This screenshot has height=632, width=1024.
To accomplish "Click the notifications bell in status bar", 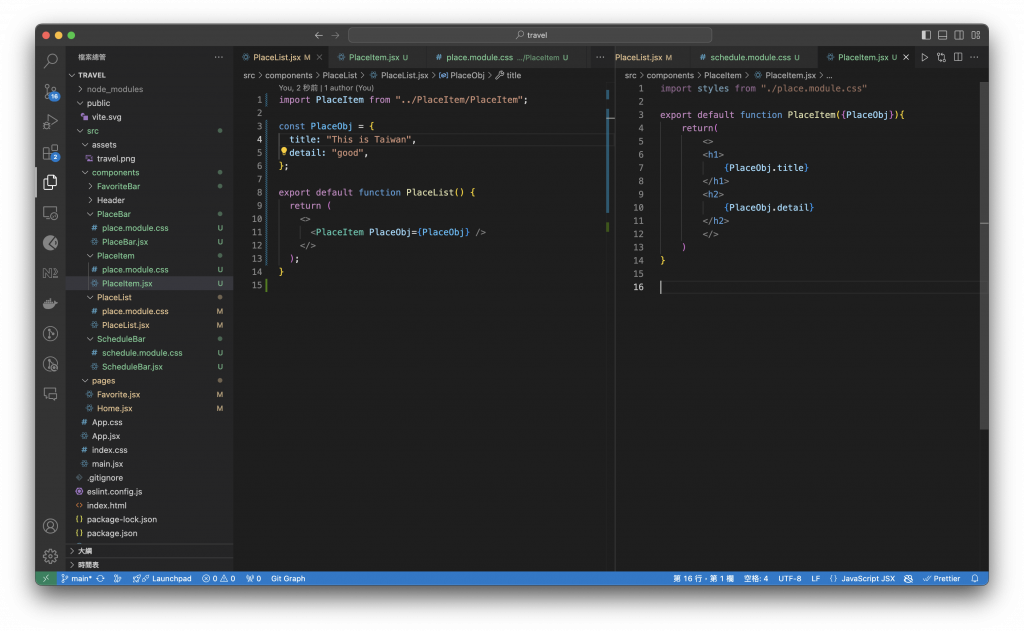I will pos(974,578).
